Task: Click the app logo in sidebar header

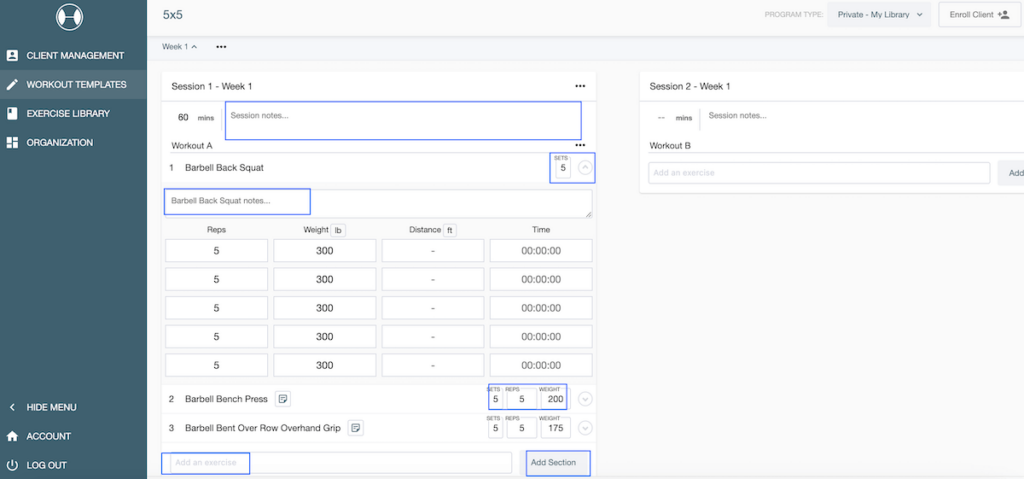Action: point(71,17)
